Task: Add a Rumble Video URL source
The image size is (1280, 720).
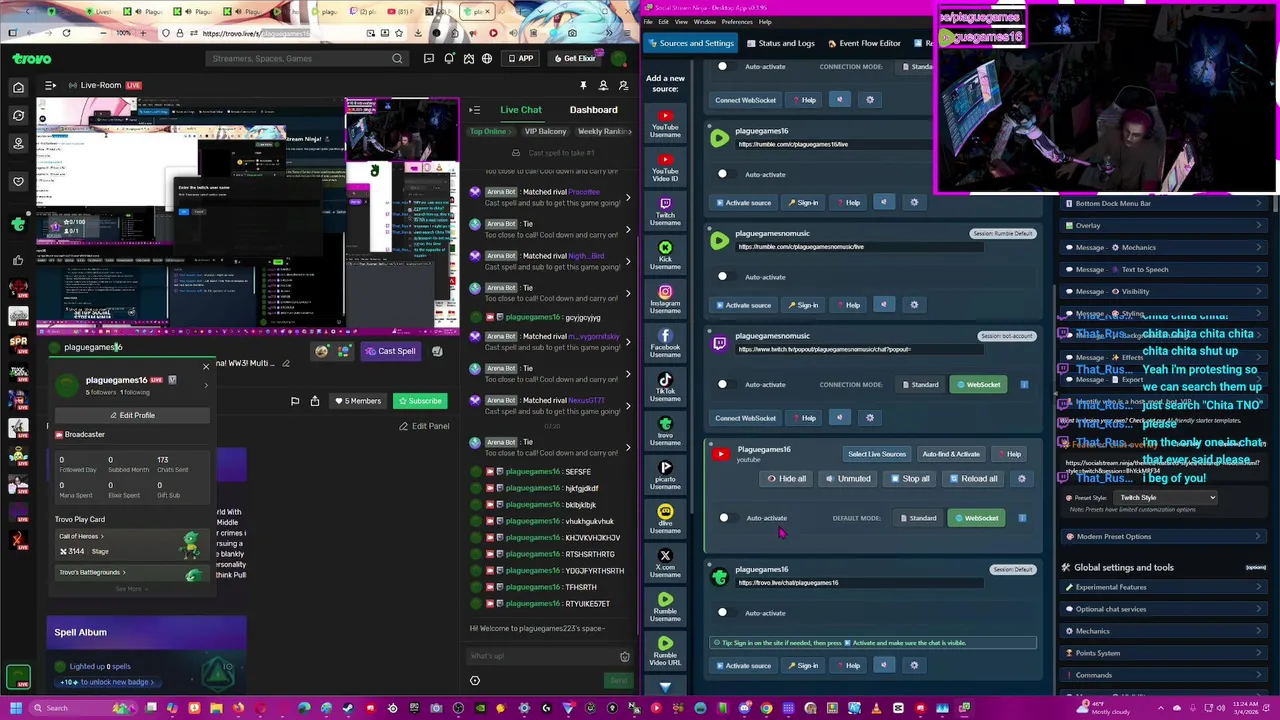Action: click(x=665, y=650)
